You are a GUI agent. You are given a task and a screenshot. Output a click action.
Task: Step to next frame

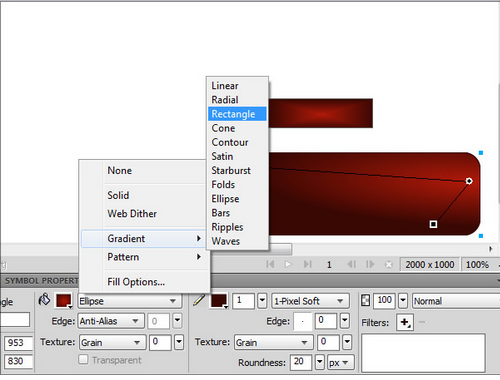point(370,264)
